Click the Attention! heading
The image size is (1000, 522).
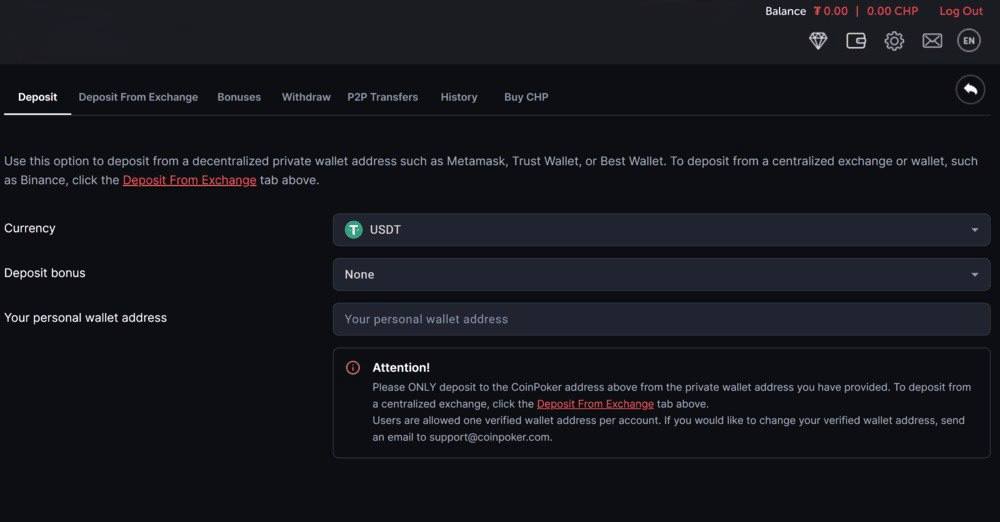click(401, 368)
